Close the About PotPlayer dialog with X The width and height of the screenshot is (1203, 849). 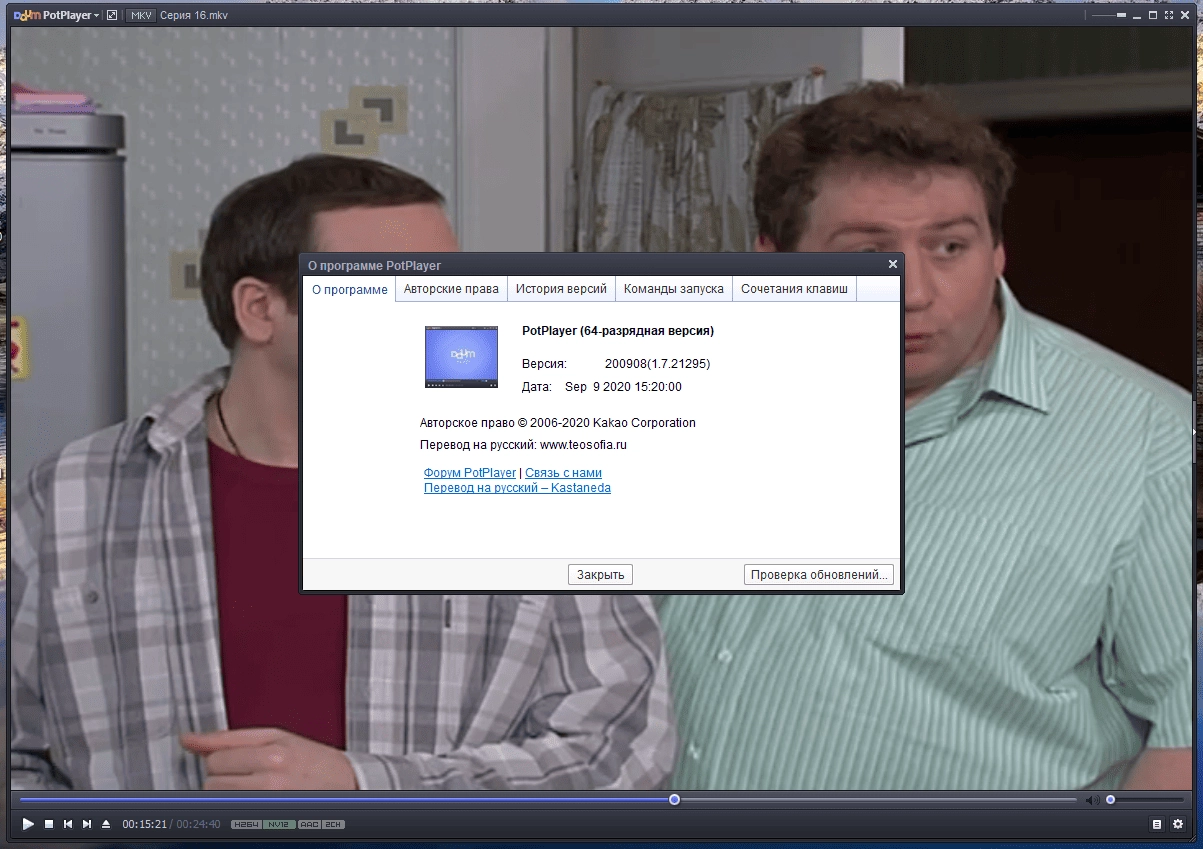pos(893,264)
